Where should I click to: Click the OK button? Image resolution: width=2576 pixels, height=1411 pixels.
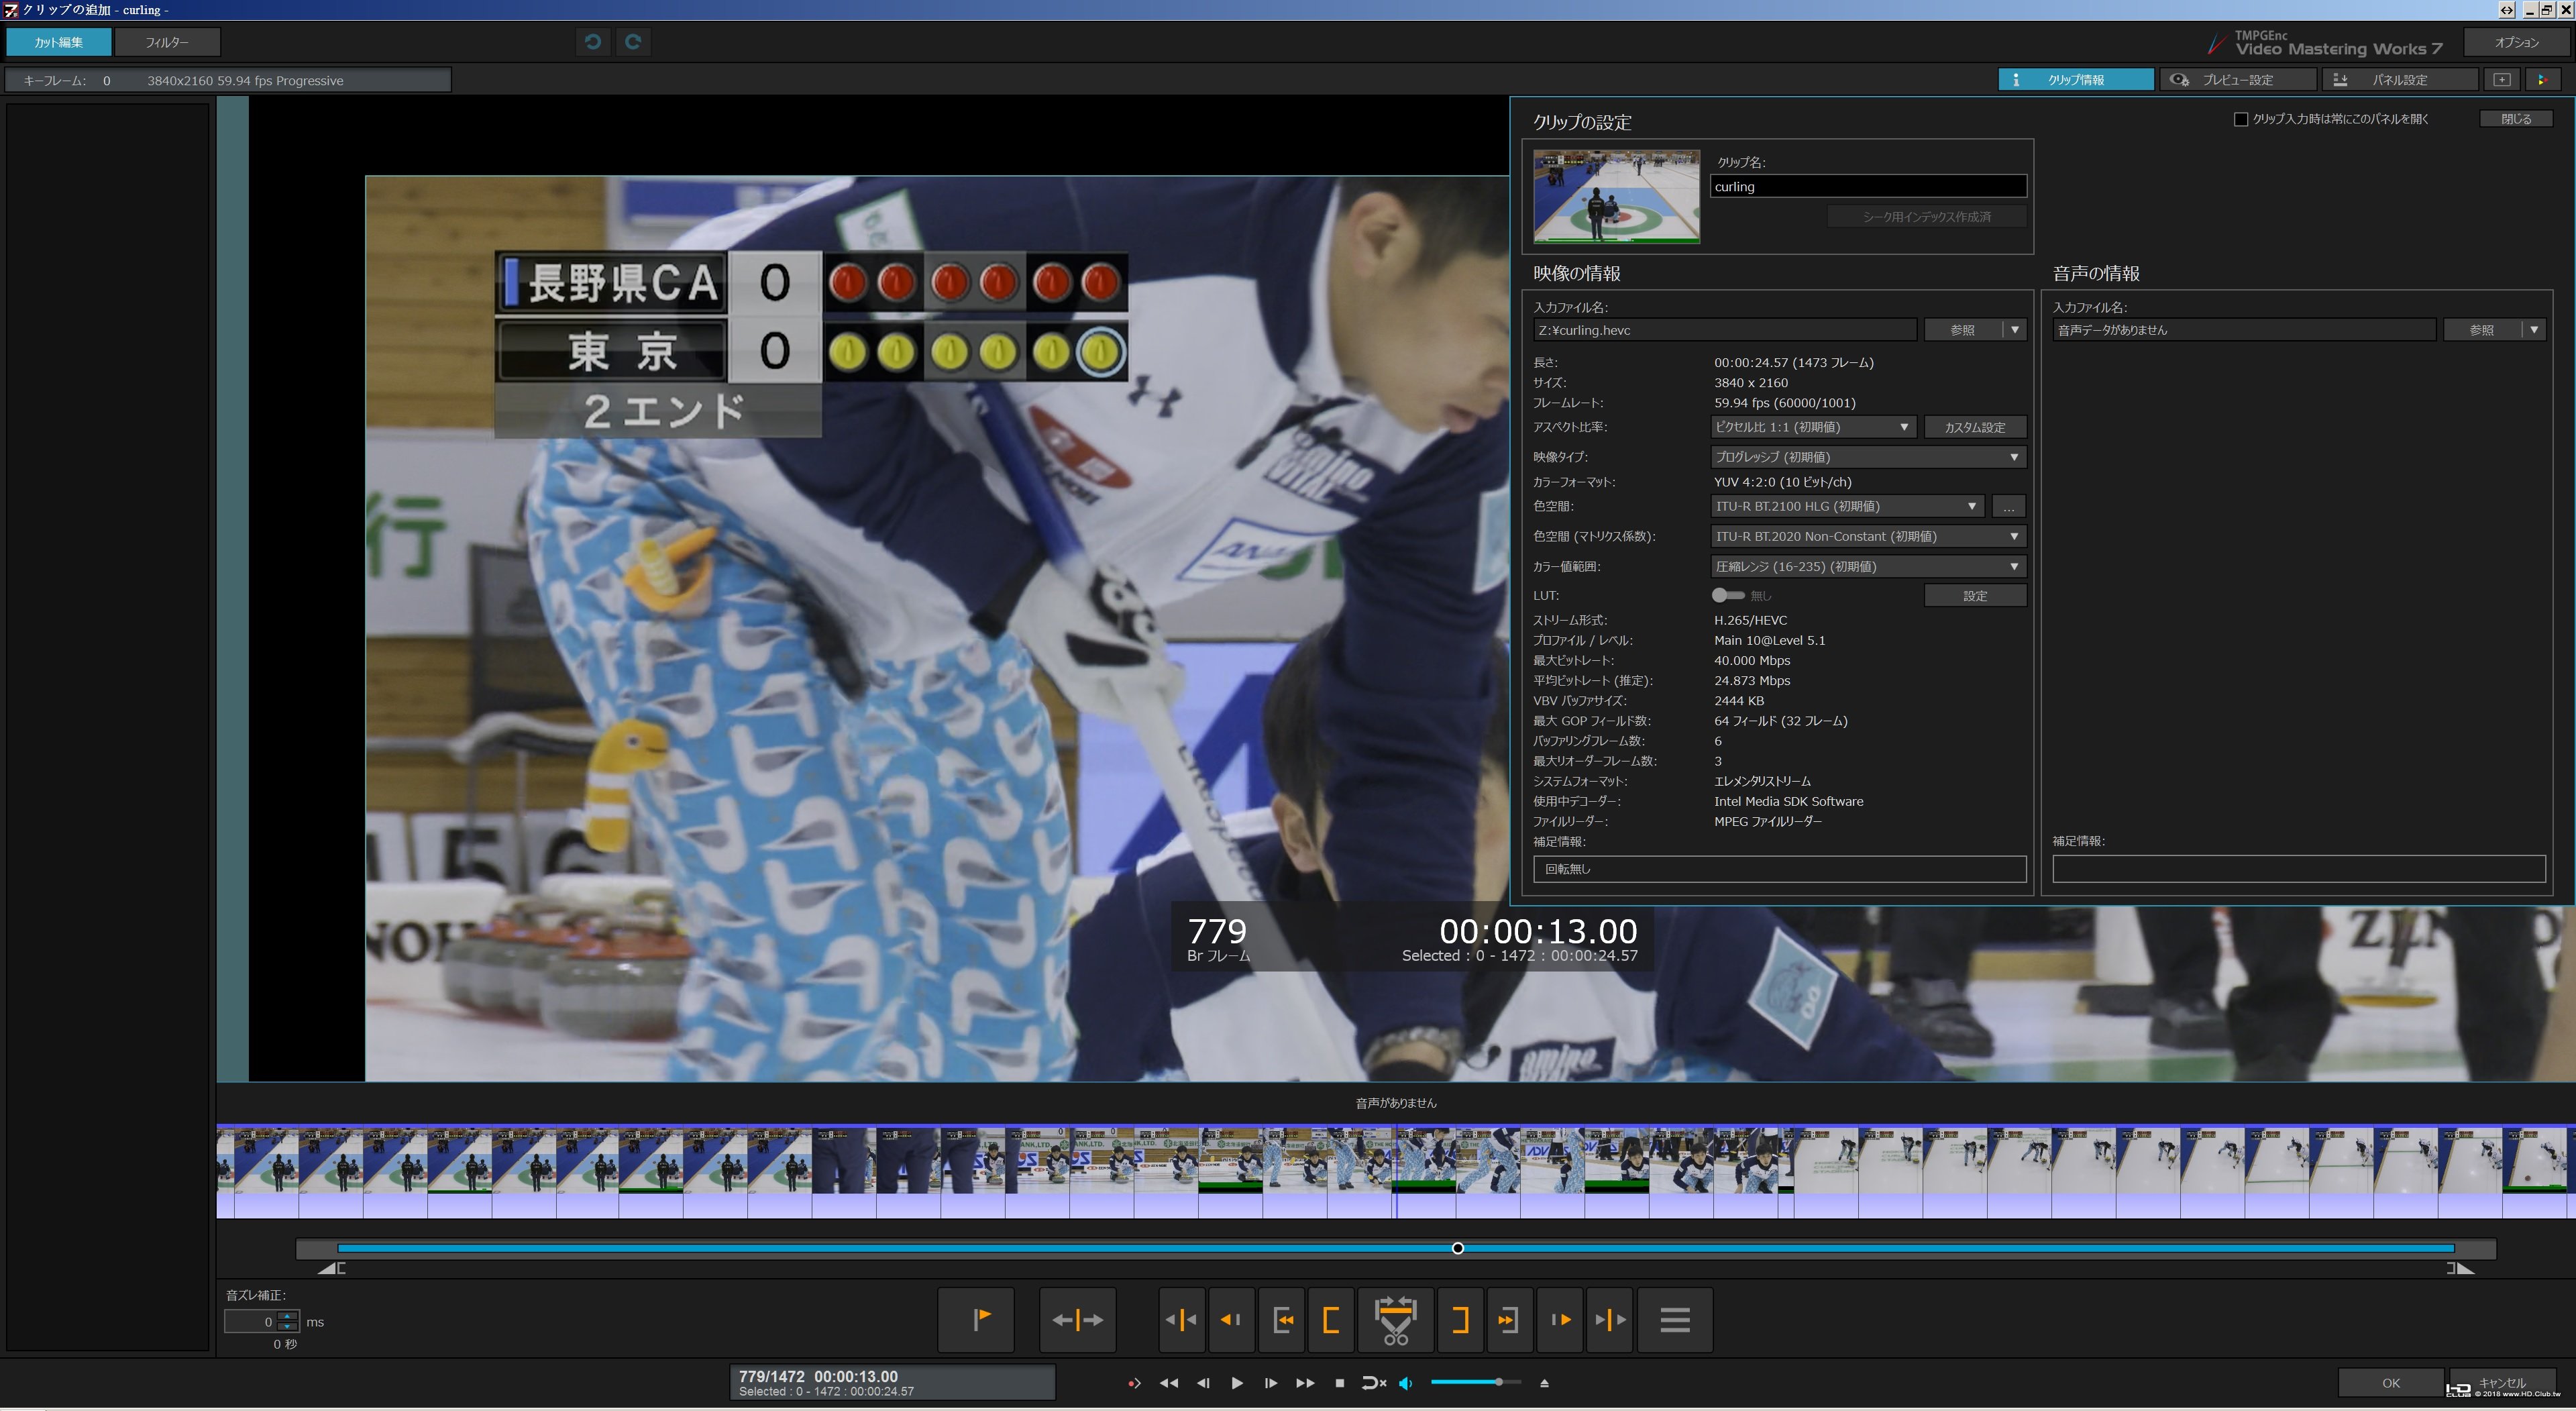[2390, 1383]
